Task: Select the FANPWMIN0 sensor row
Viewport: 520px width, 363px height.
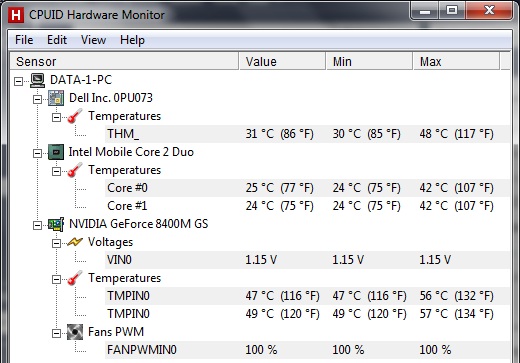Action: coord(307,350)
